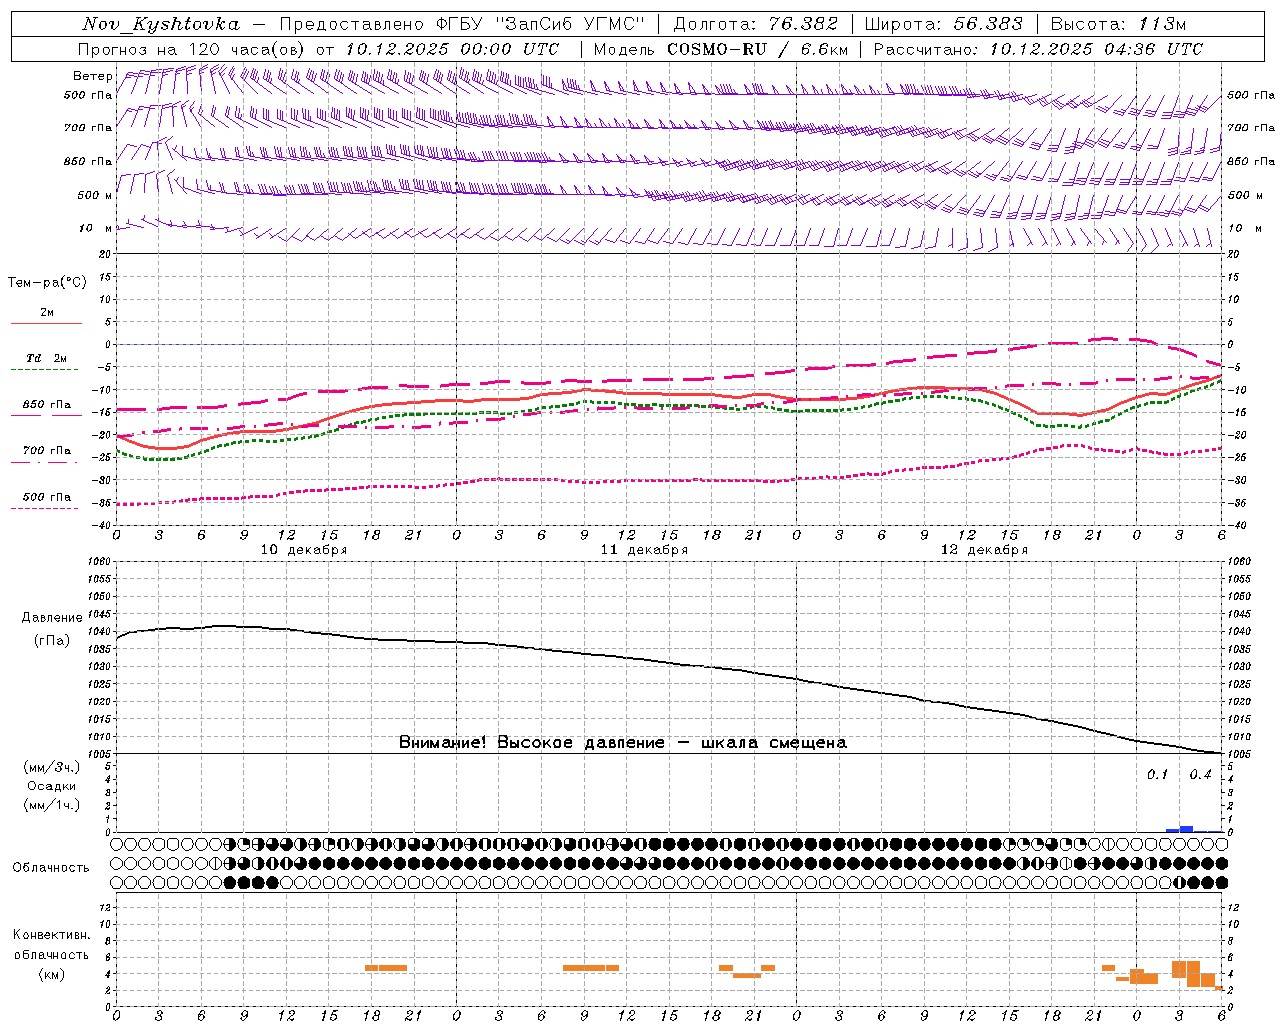
Task: Click the '12 декабря' date label
Action: tap(984, 550)
